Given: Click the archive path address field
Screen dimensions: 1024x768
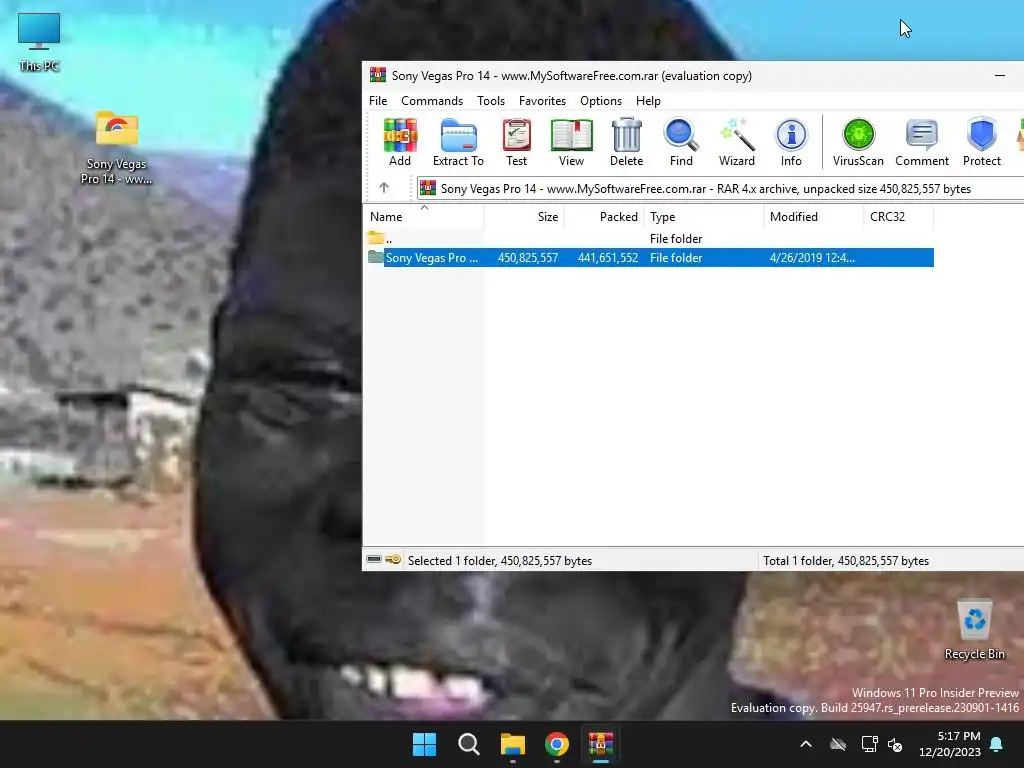Looking at the screenshot, I should 720,188.
